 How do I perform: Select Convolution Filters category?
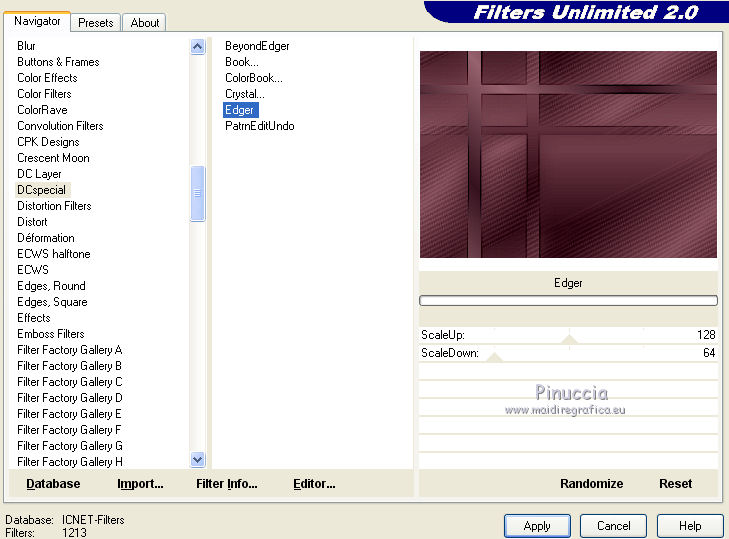[60, 126]
